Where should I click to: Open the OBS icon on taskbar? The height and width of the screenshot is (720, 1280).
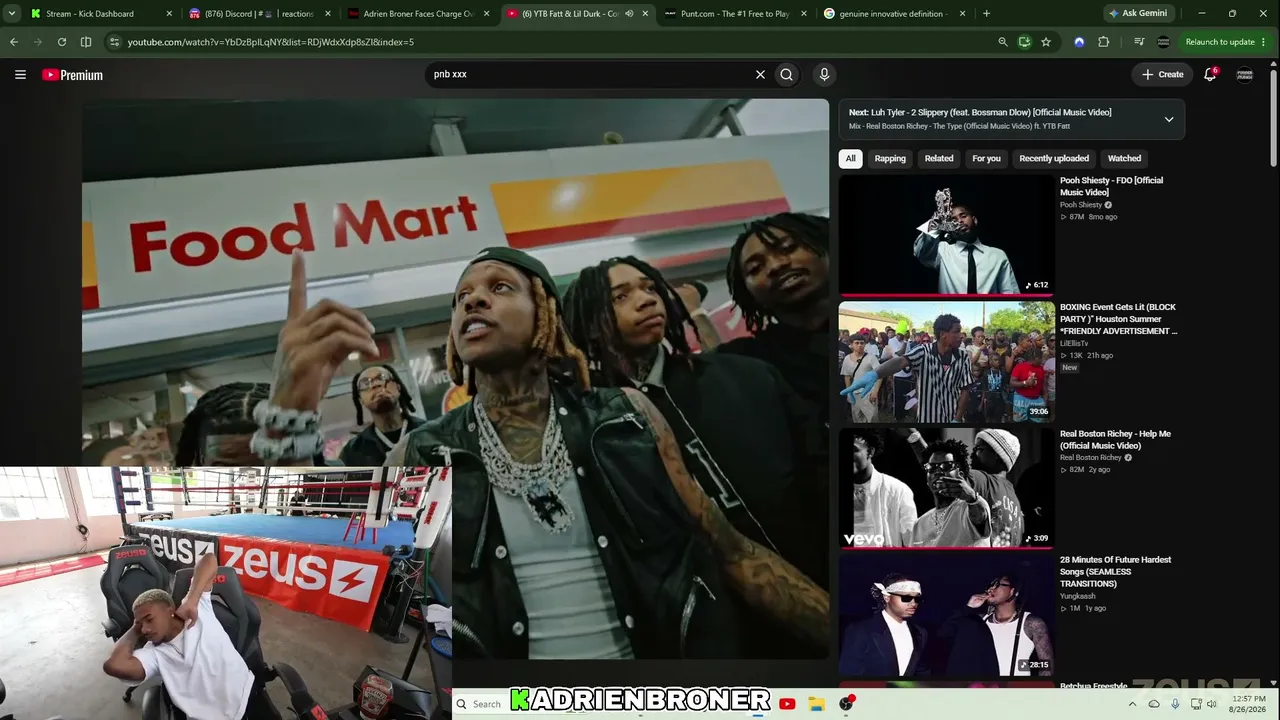click(x=846, y=704)
